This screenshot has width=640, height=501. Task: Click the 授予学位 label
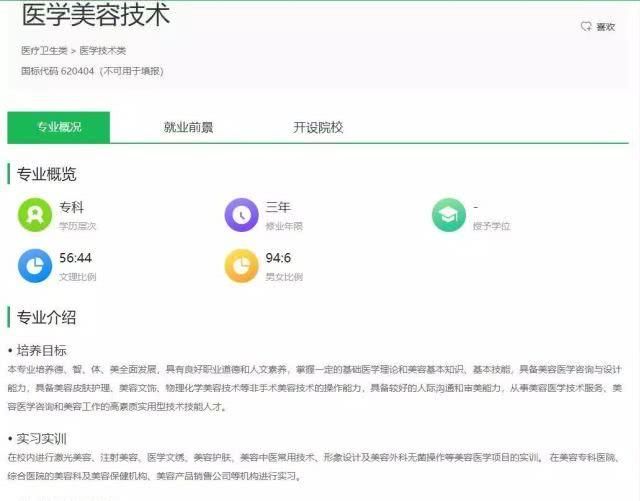pos(492,226)
